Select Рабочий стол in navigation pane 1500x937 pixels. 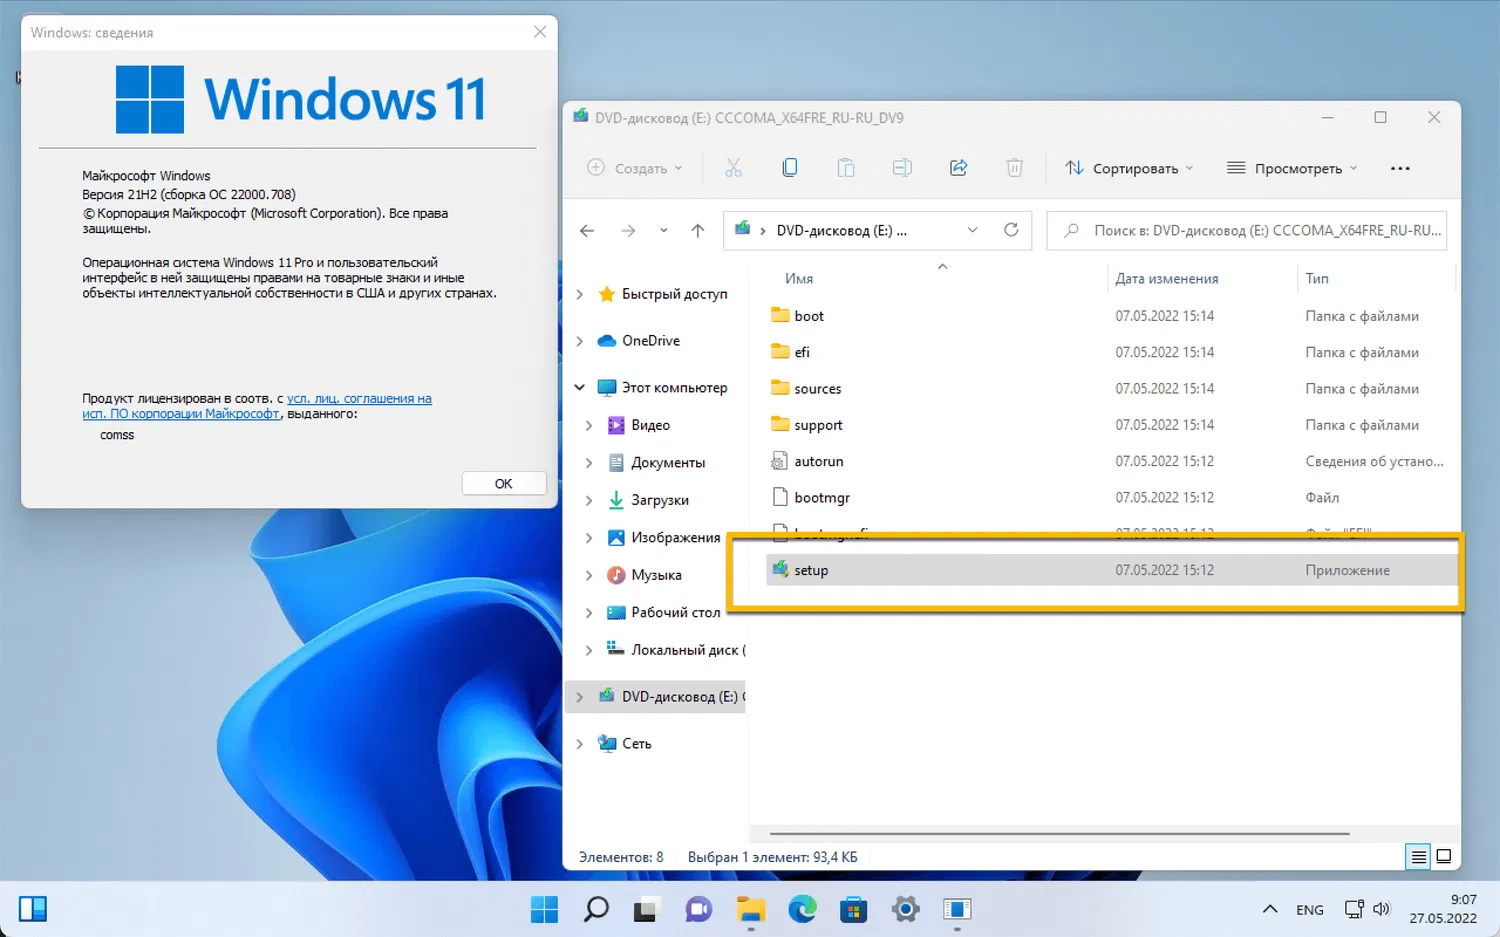coord(675,612)
